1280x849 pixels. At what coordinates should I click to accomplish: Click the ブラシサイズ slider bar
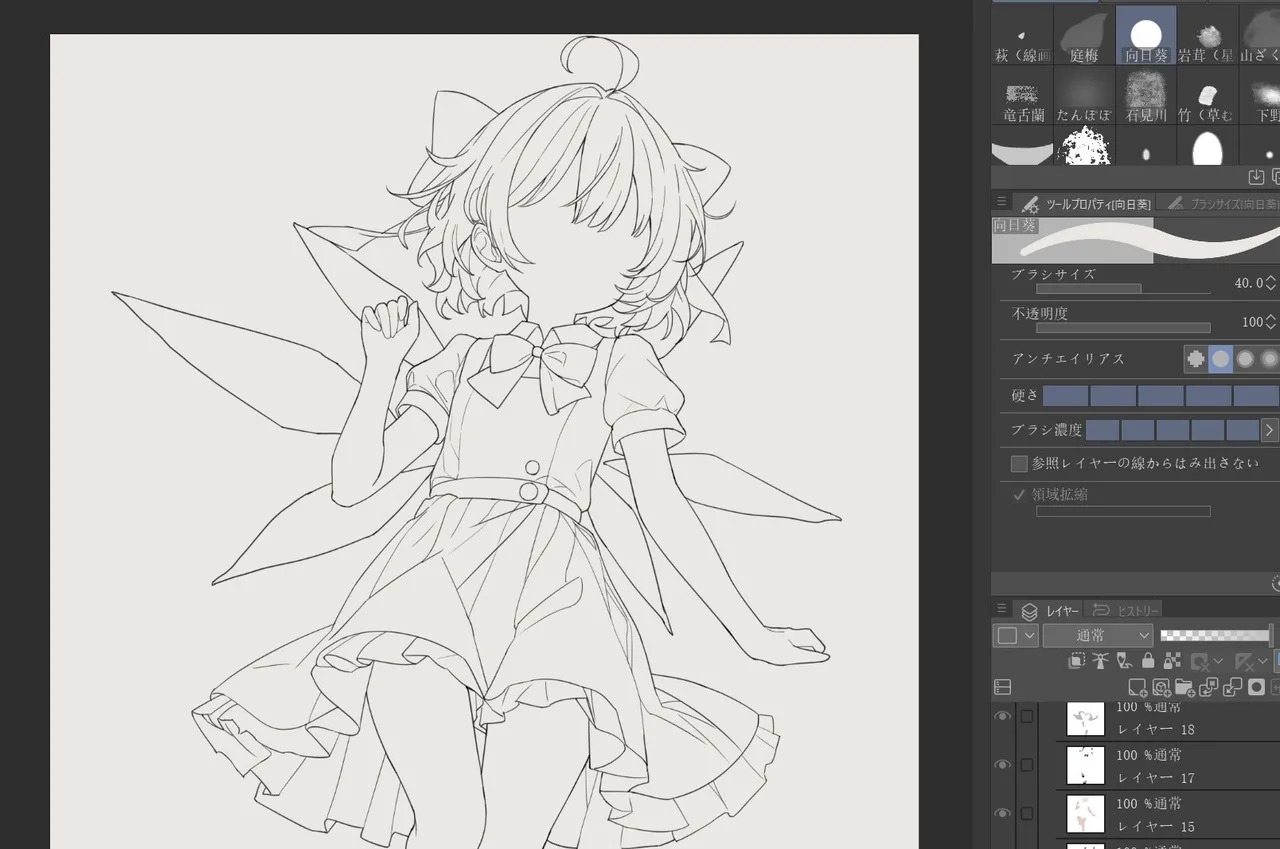1122,289
